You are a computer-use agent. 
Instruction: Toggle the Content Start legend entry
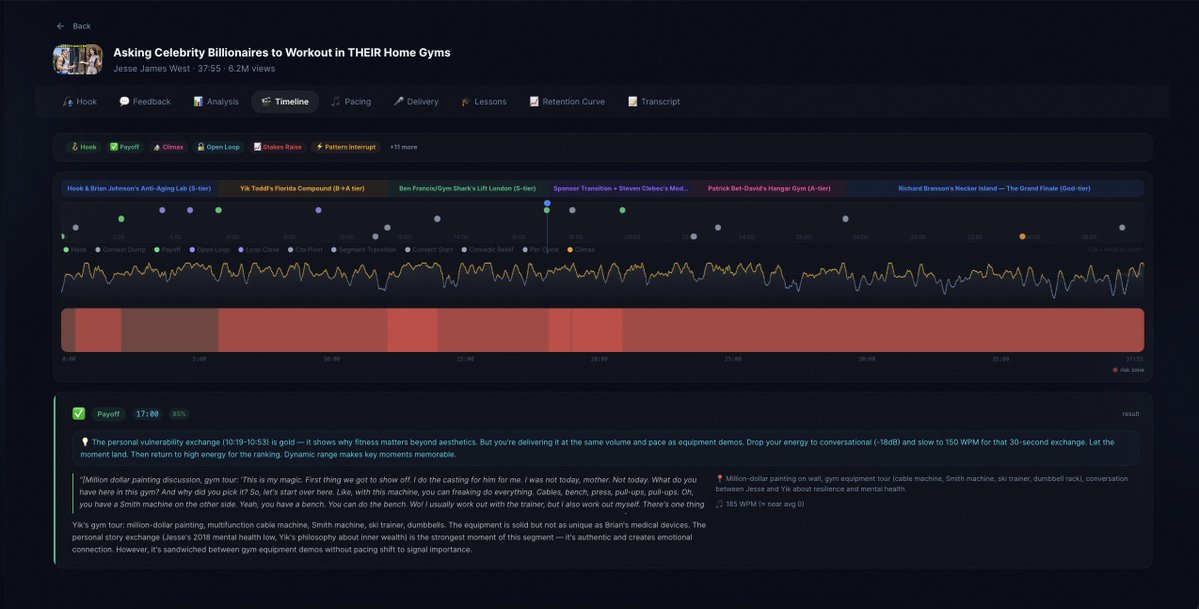coord(429,249)
